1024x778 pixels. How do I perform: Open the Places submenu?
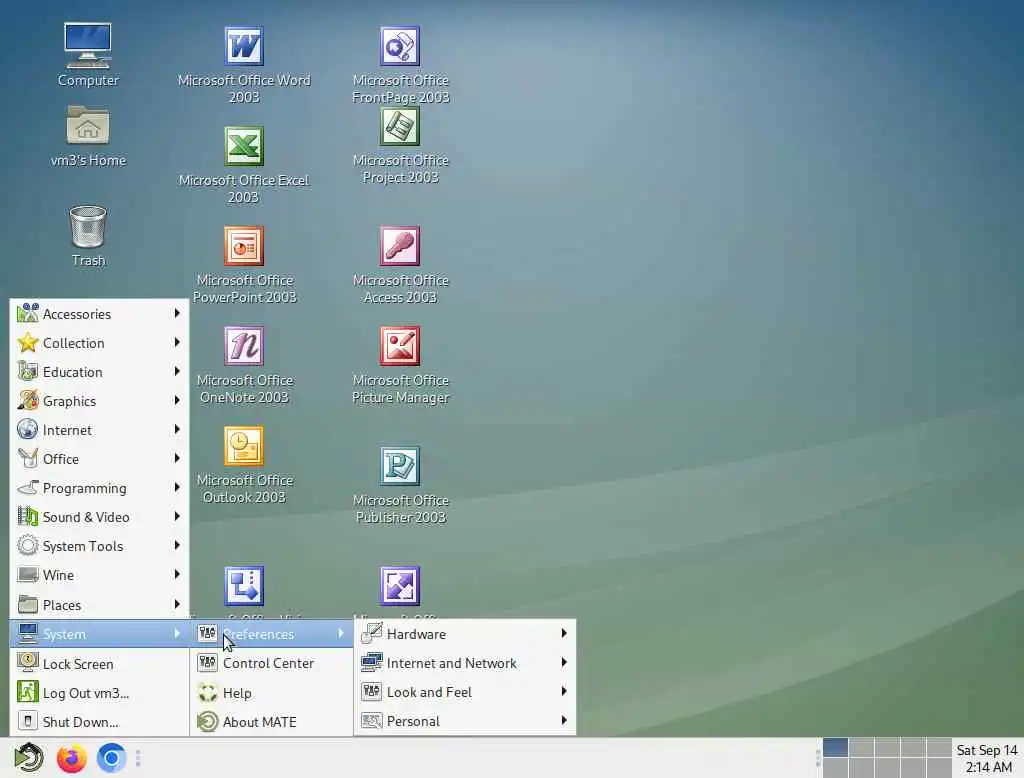(99, 605)
